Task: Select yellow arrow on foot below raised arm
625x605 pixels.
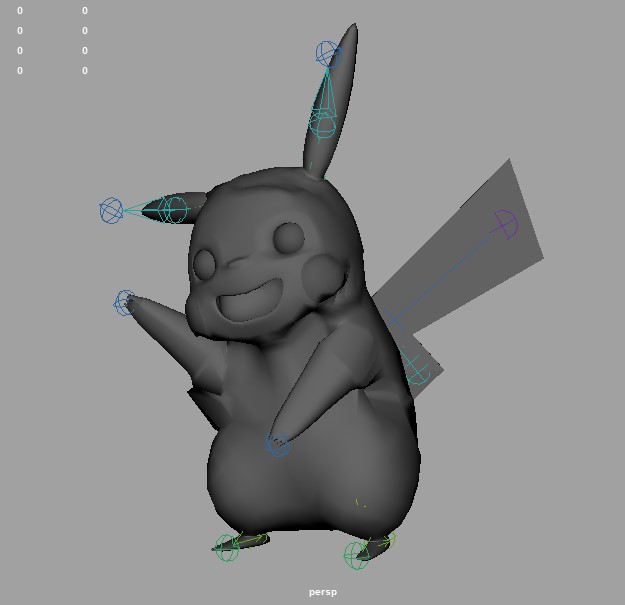Action: (250, 540)
